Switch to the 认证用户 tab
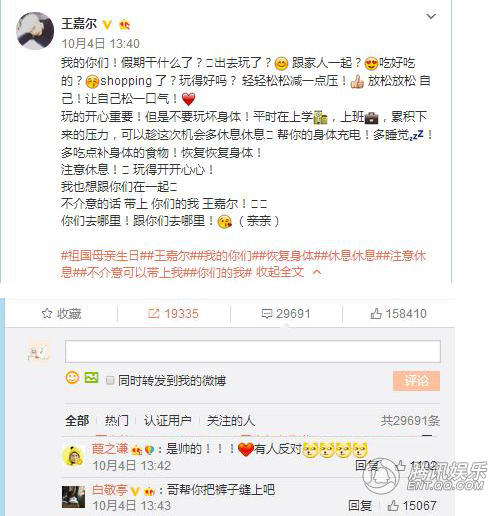Viewport: 500px width, 516px height. point(167,421)
